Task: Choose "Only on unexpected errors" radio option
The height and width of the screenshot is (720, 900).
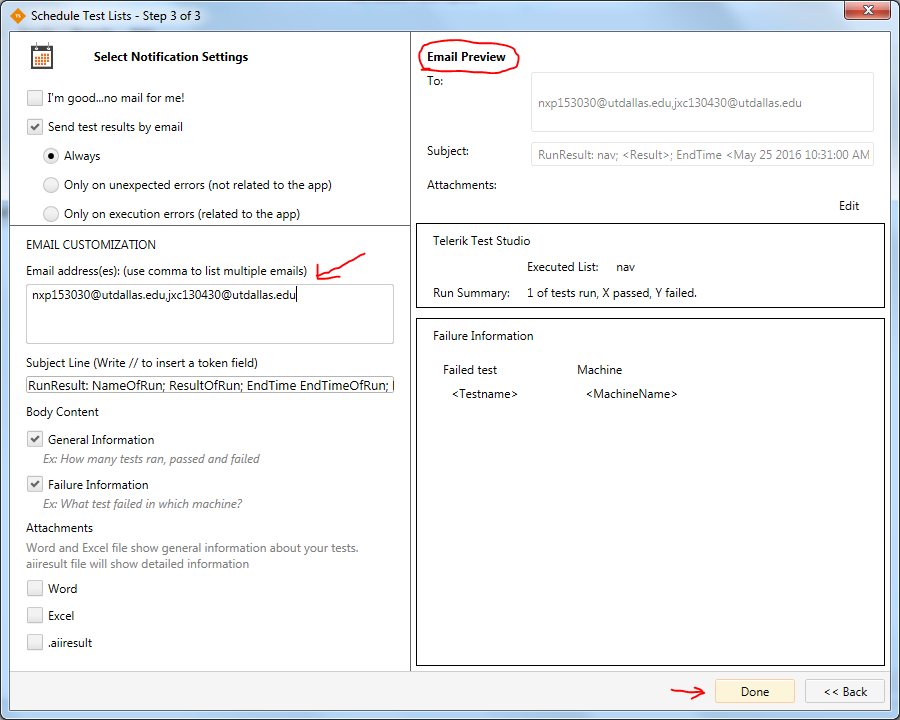Action: pos(51,185)
